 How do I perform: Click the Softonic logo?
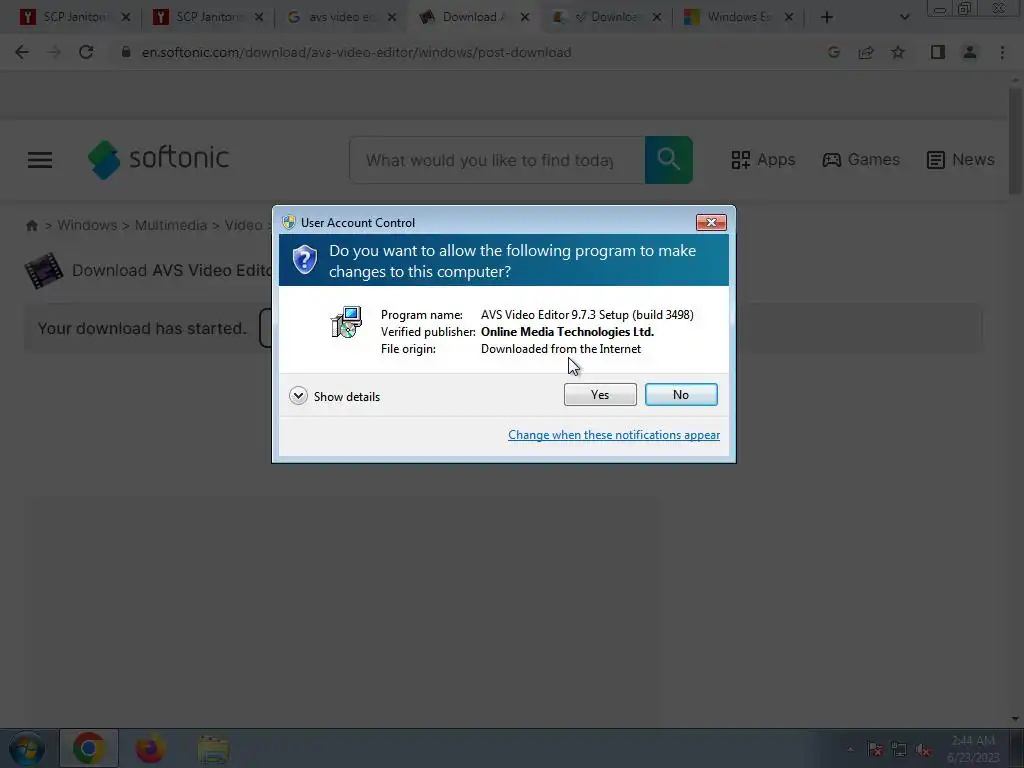[x=159, y=159]
